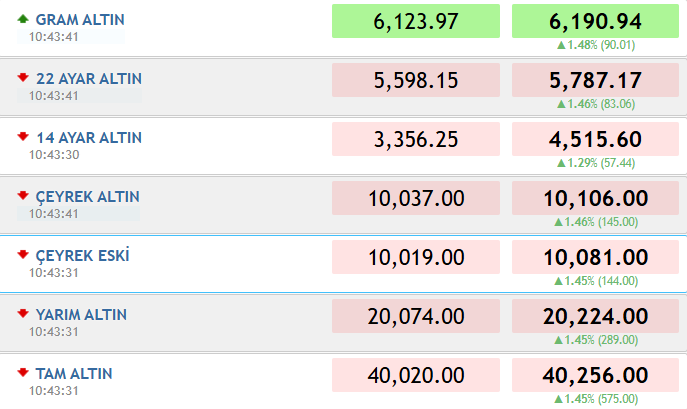Image resolution: width=687 pixels, height=409 pixels.
Task: Open the YARIM ALTIN link
Action: [x=81, y=315]
